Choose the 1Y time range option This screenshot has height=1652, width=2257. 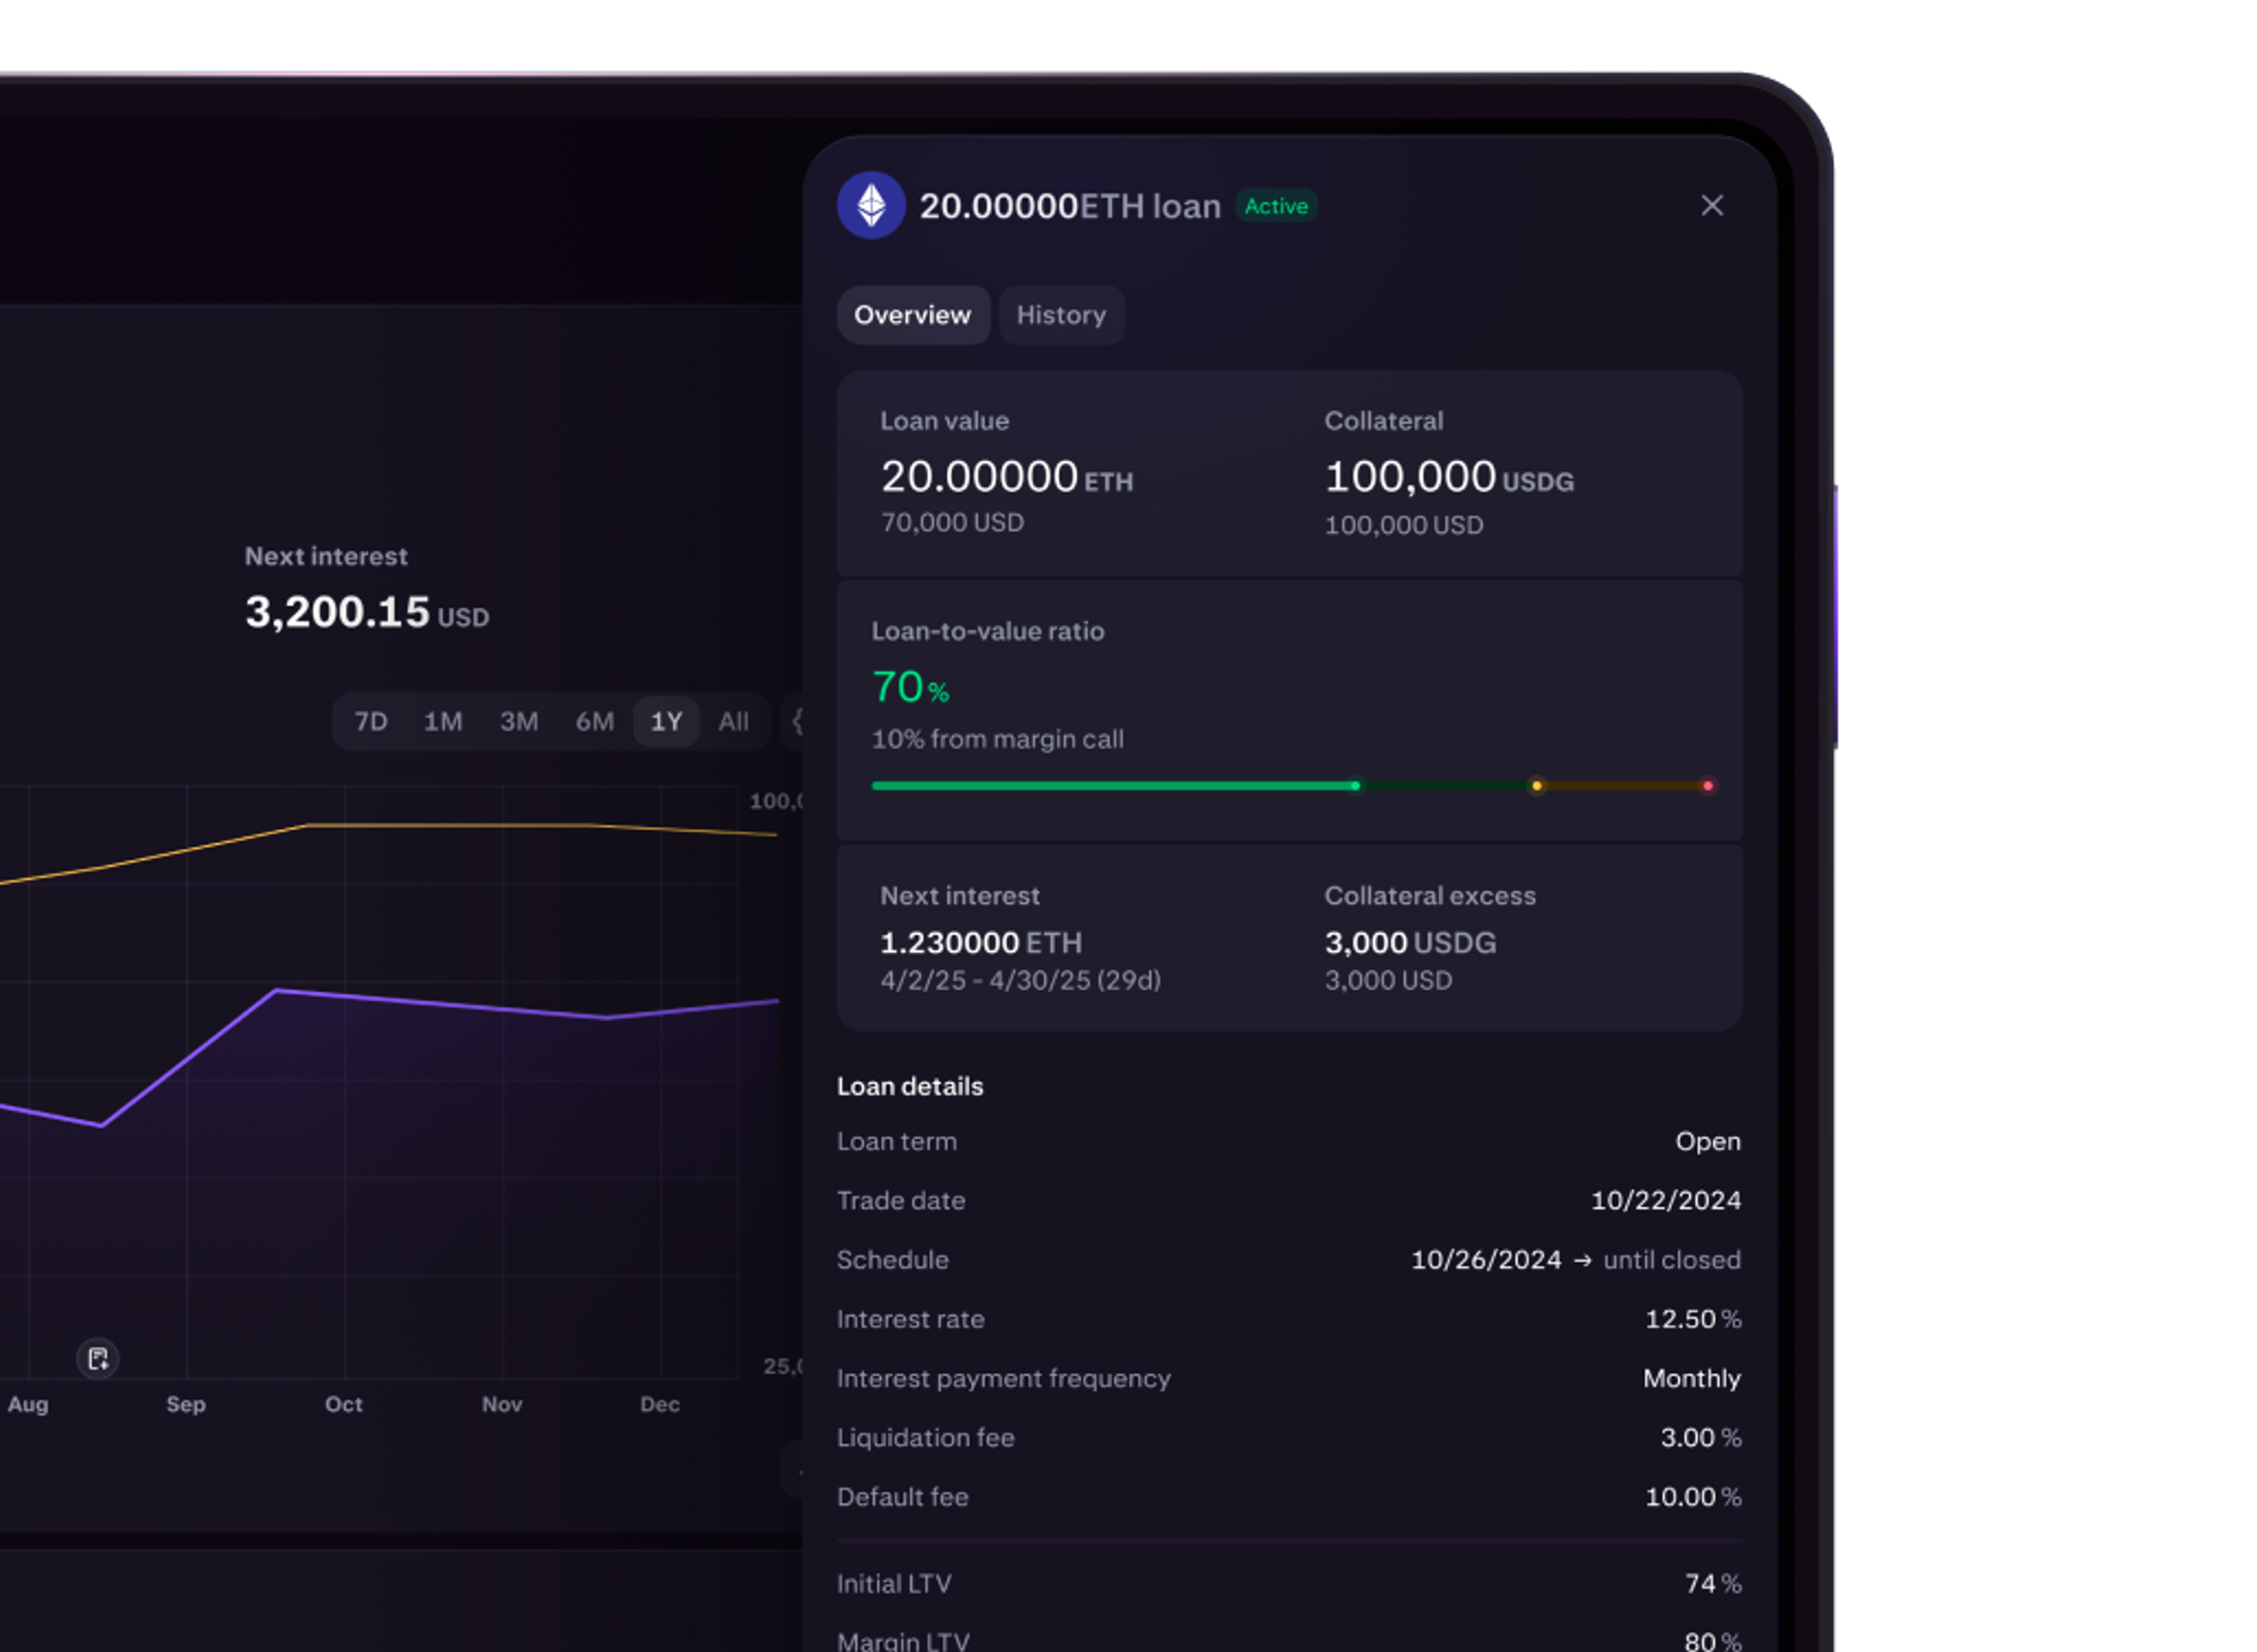[x=666, y=721]
